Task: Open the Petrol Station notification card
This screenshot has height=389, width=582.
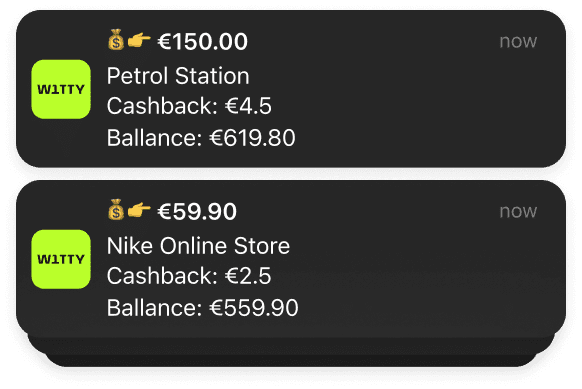Action: pos(291,89)
